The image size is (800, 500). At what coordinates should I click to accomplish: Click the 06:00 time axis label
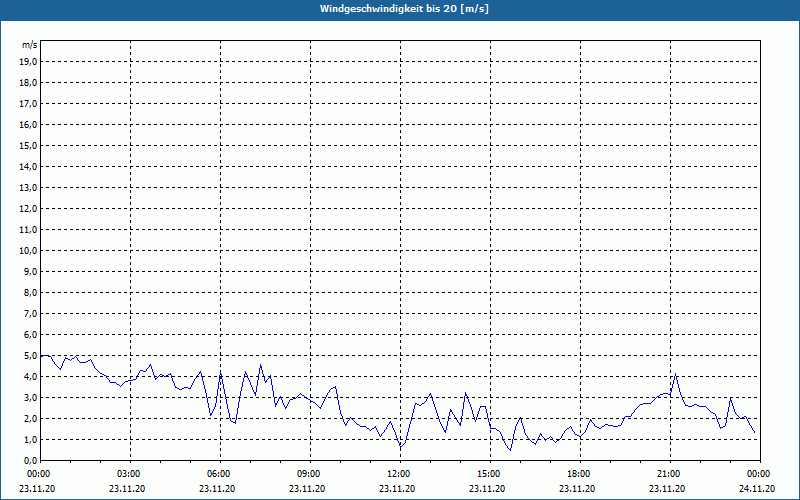(218, 474)
